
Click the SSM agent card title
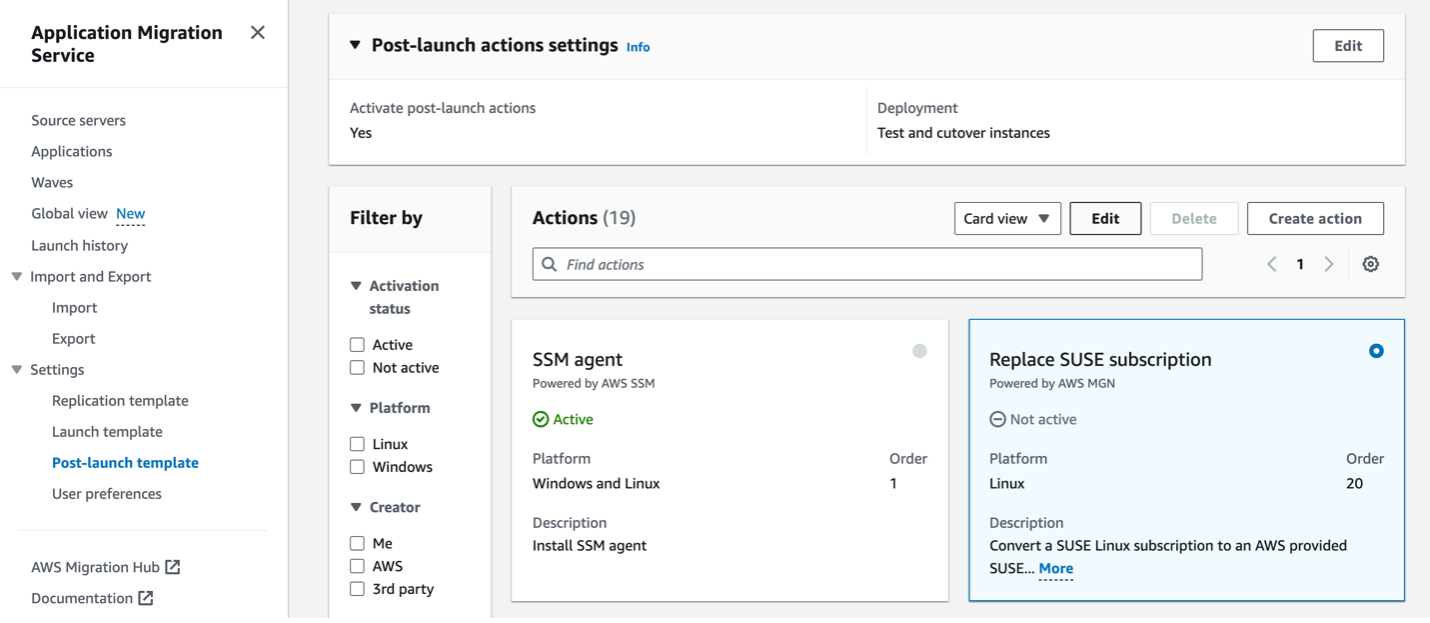click(578, 360)
